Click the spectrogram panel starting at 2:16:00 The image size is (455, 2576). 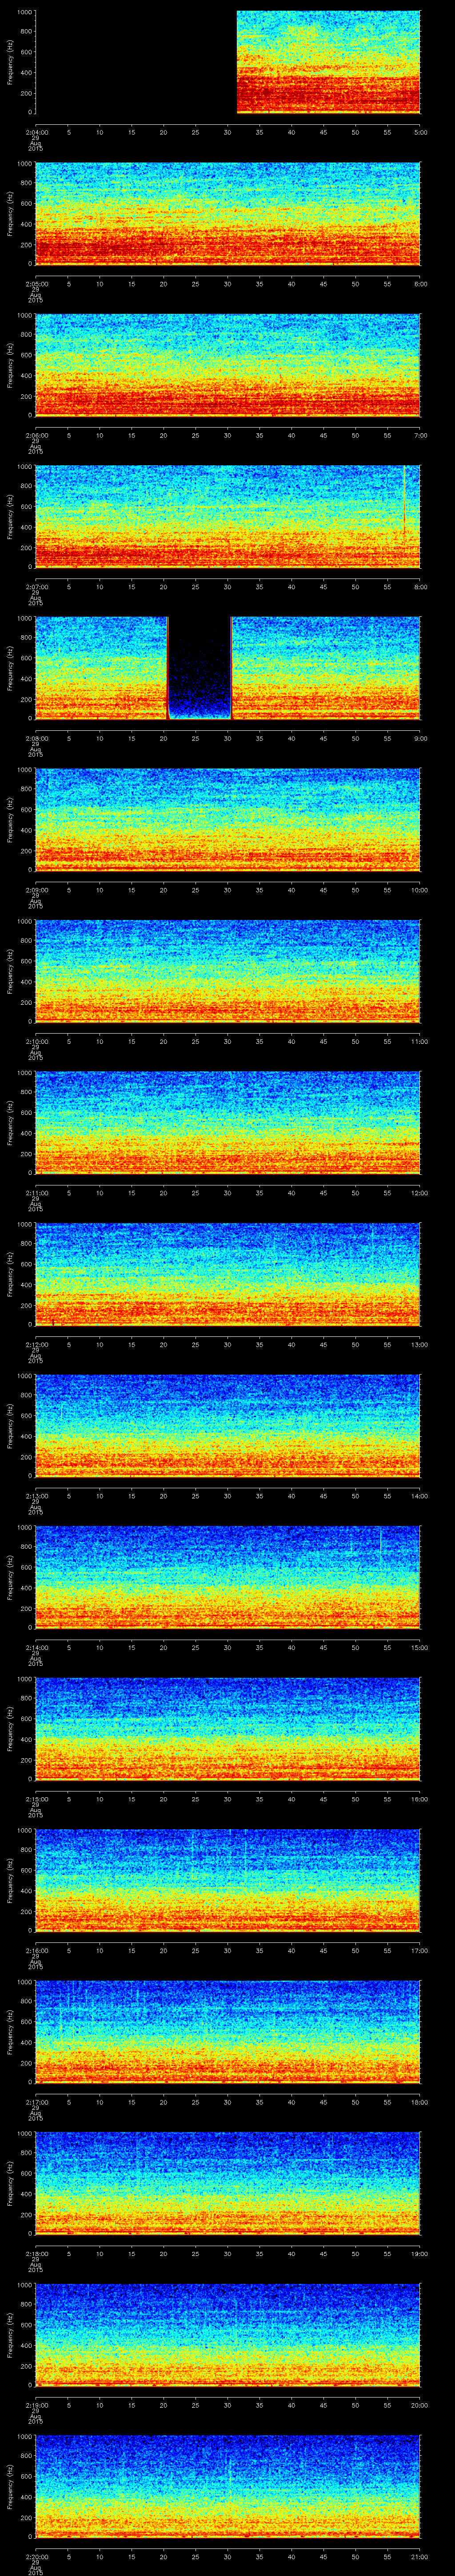228,1880
